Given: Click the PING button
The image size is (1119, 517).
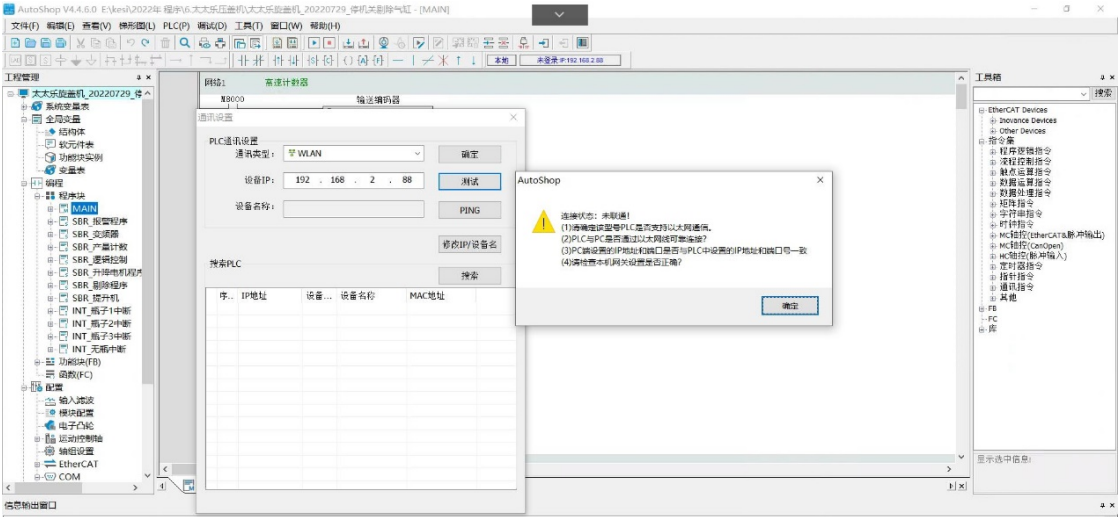Looking at the screenshot, I should point(470,210).
